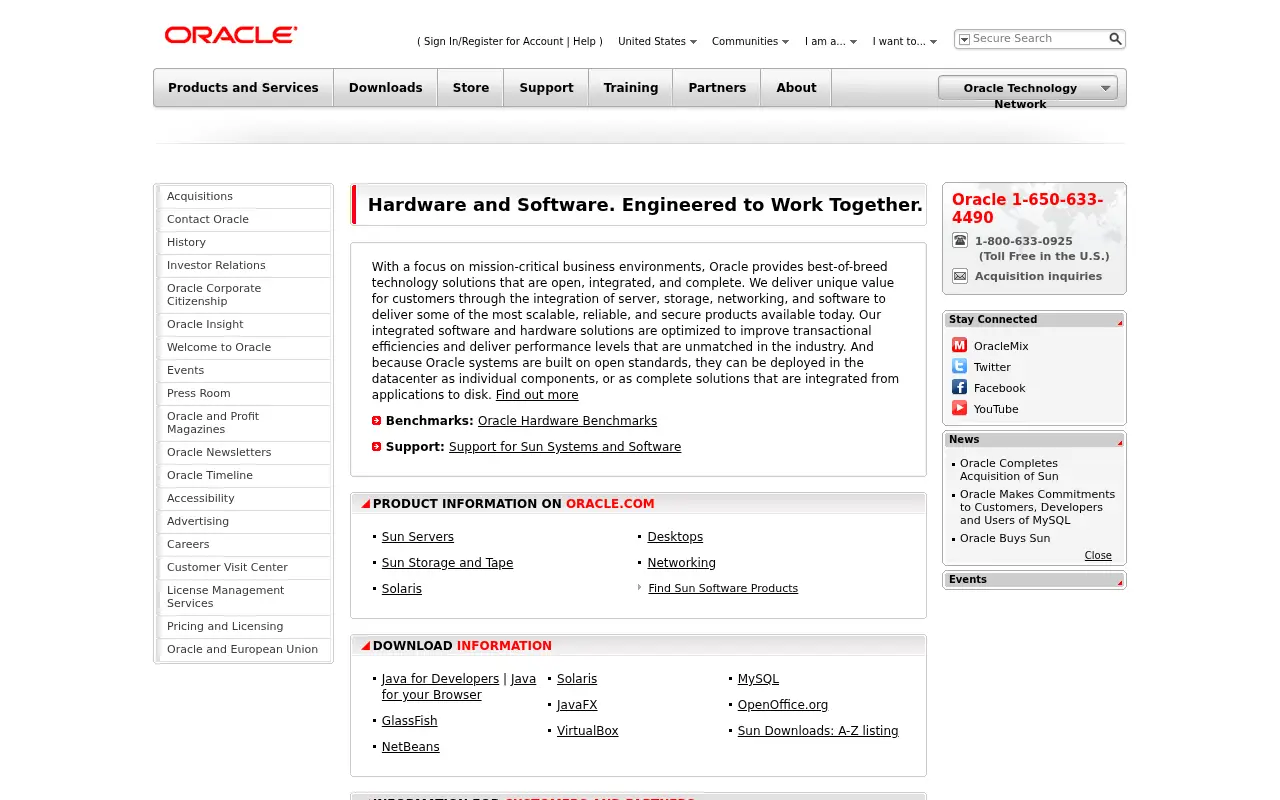The height and width of the screenshot is (800, 1280).
Task: Open the Products and Services menu
Action: (243, 88)
